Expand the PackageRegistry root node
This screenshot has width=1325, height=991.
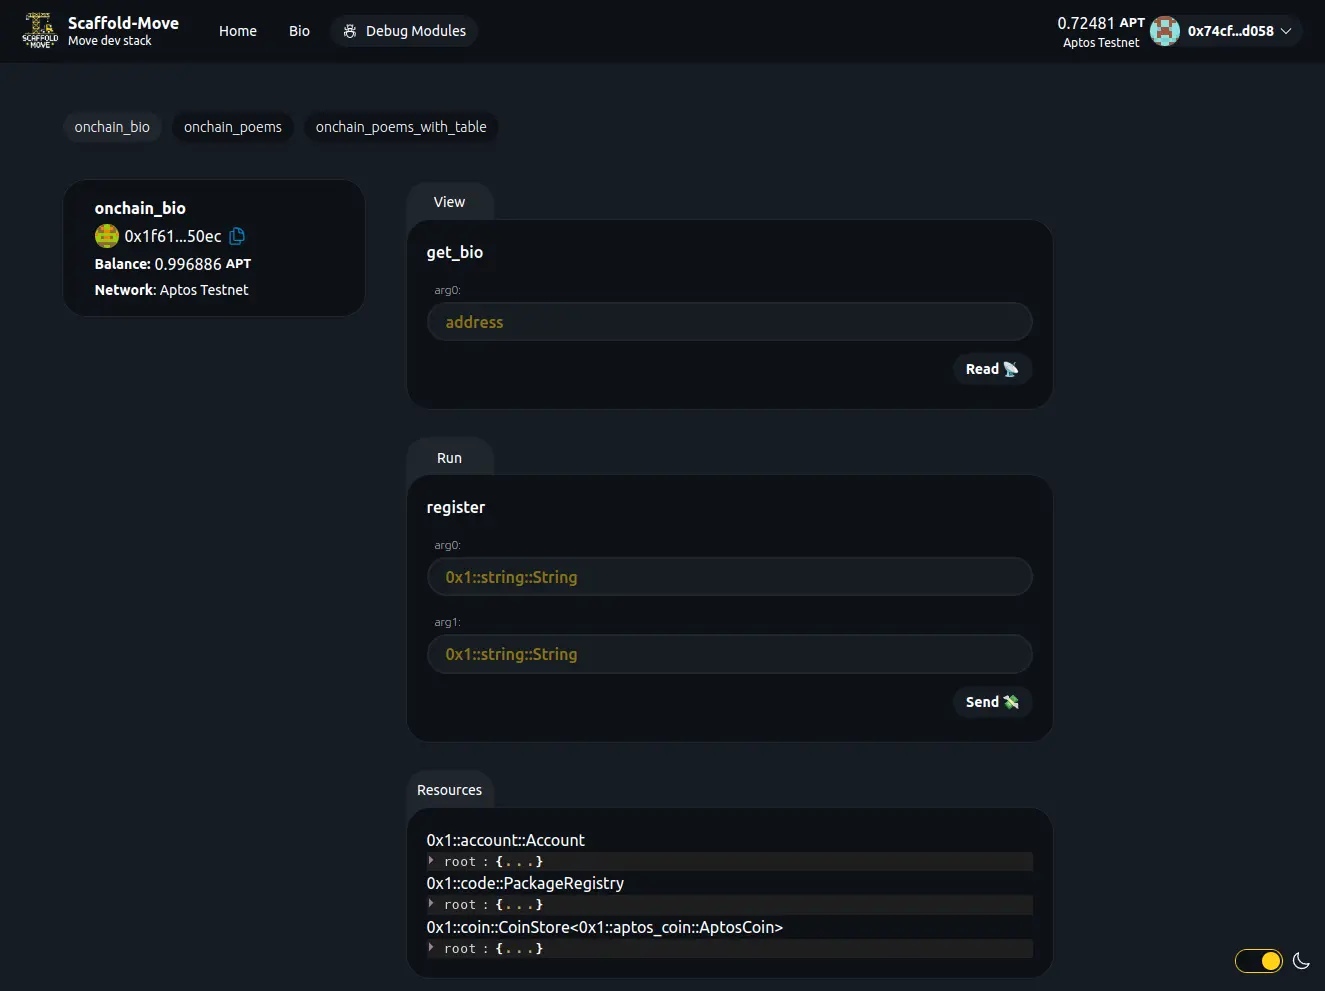coord(432,904)
